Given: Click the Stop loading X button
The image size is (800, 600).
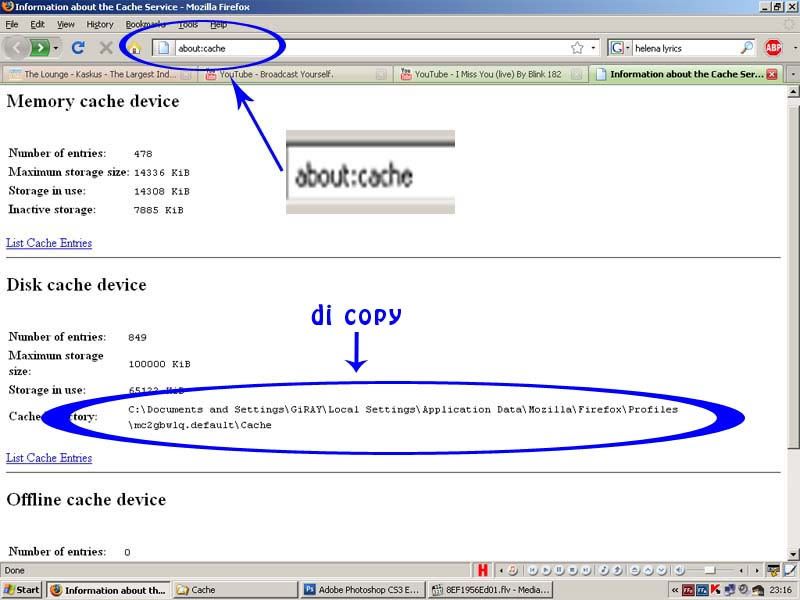Looking at the screenshot, I should point(106,48).
